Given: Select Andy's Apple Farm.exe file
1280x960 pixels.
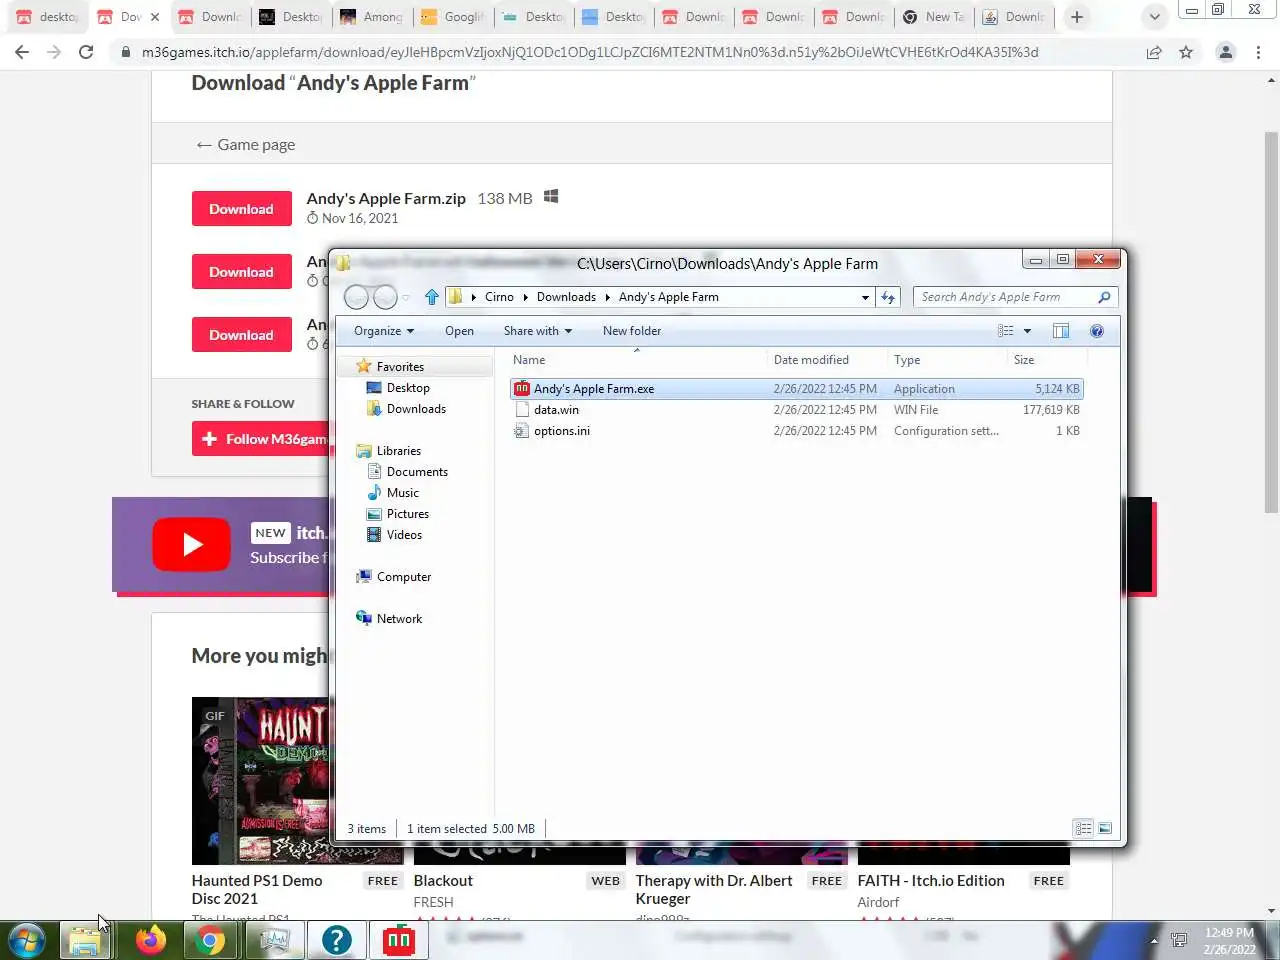Looking at the screenshot, I should [x=796, y=389].
